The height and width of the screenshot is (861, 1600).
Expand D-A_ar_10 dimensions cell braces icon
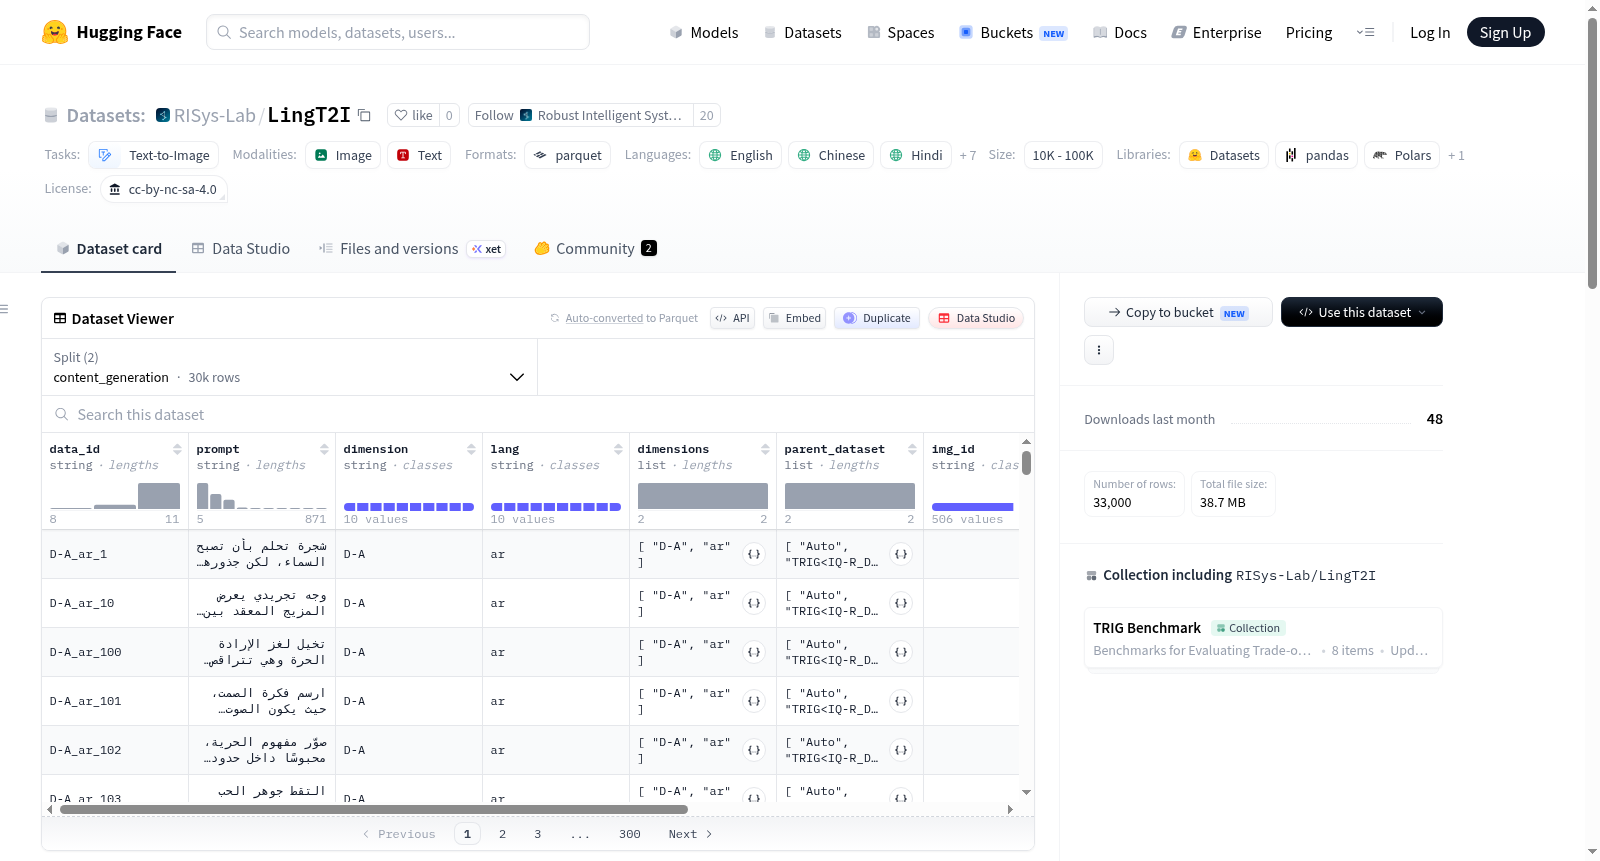pos(754,603)
